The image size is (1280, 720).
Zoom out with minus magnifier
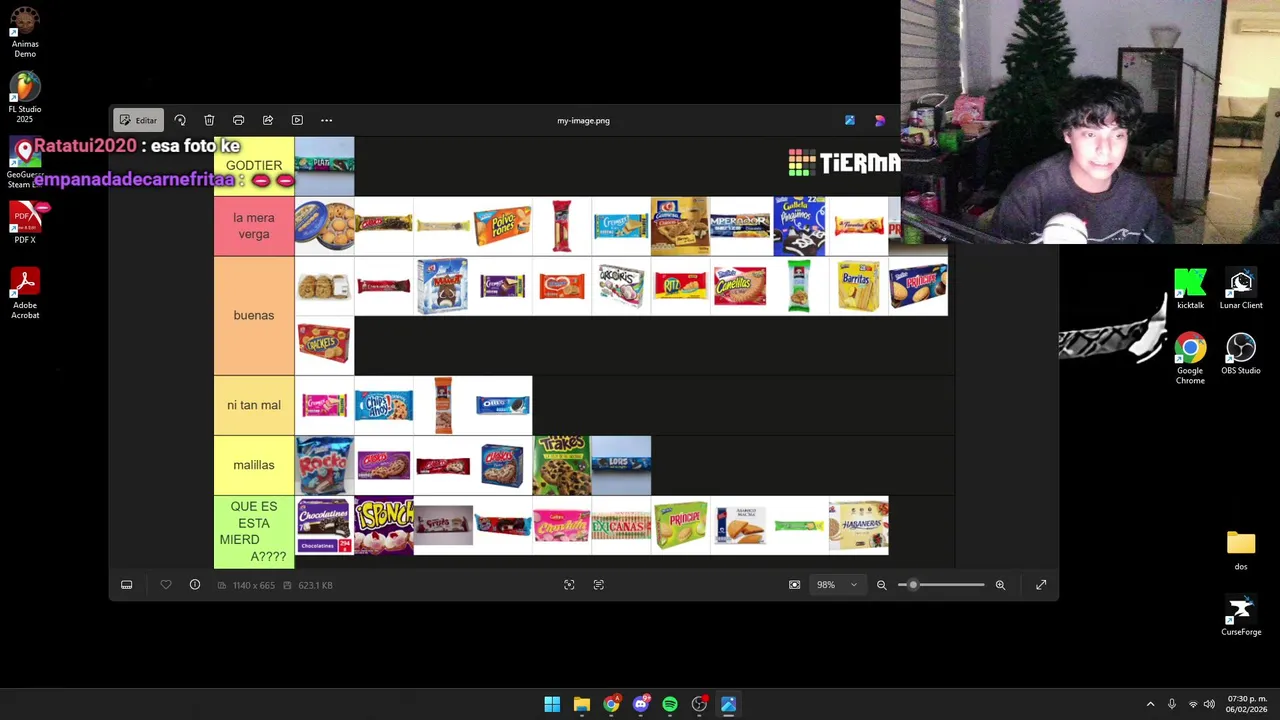[882, 585]
